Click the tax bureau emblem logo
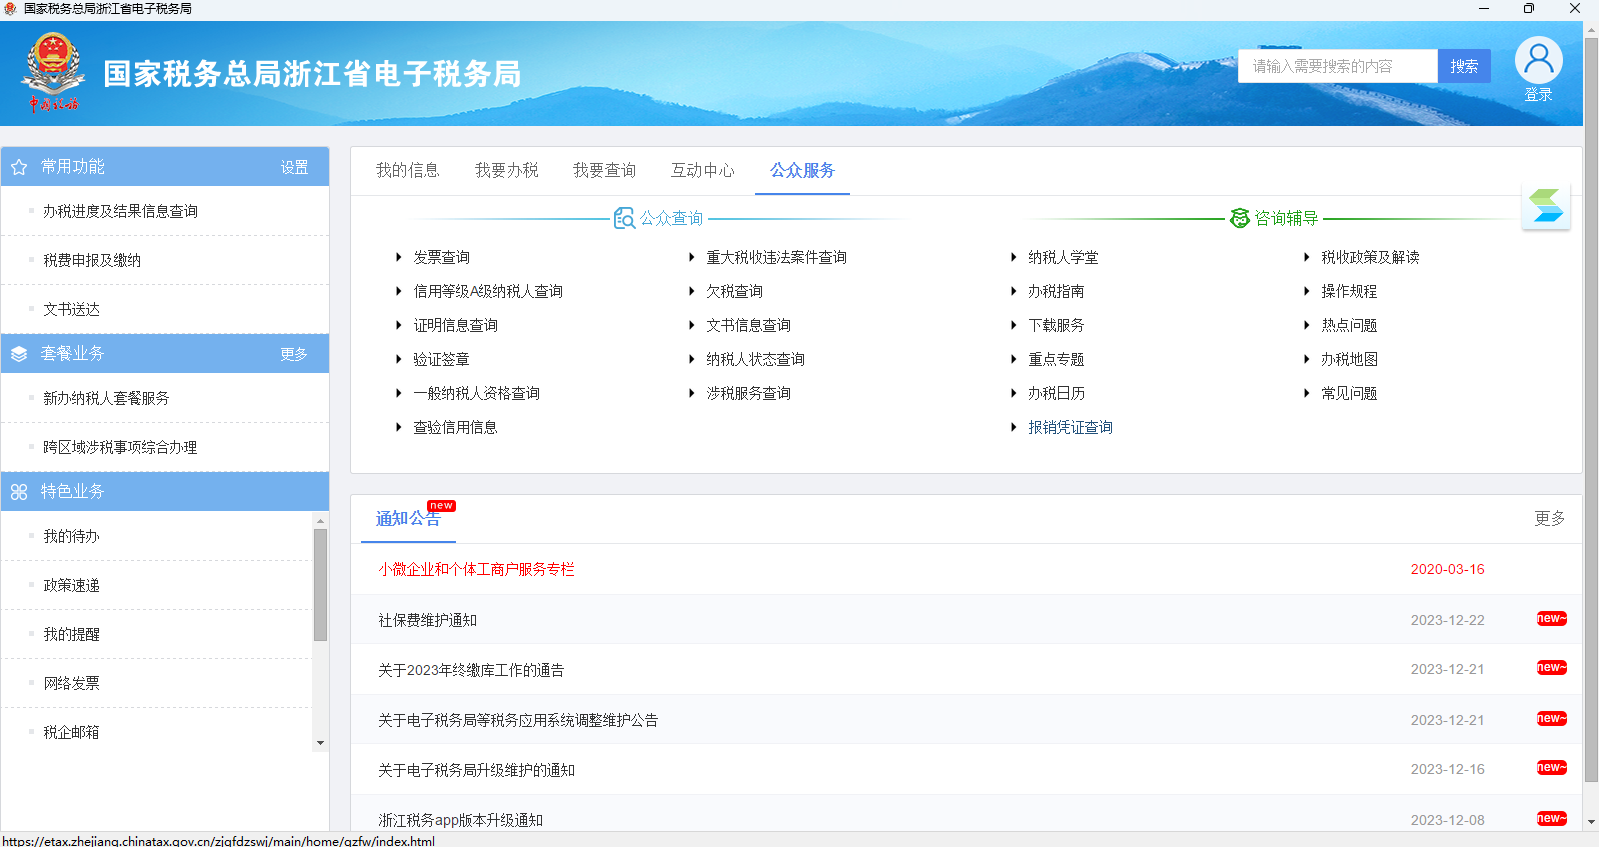Viewport: 1599px width, 847px height. click(x=53, y=70)
